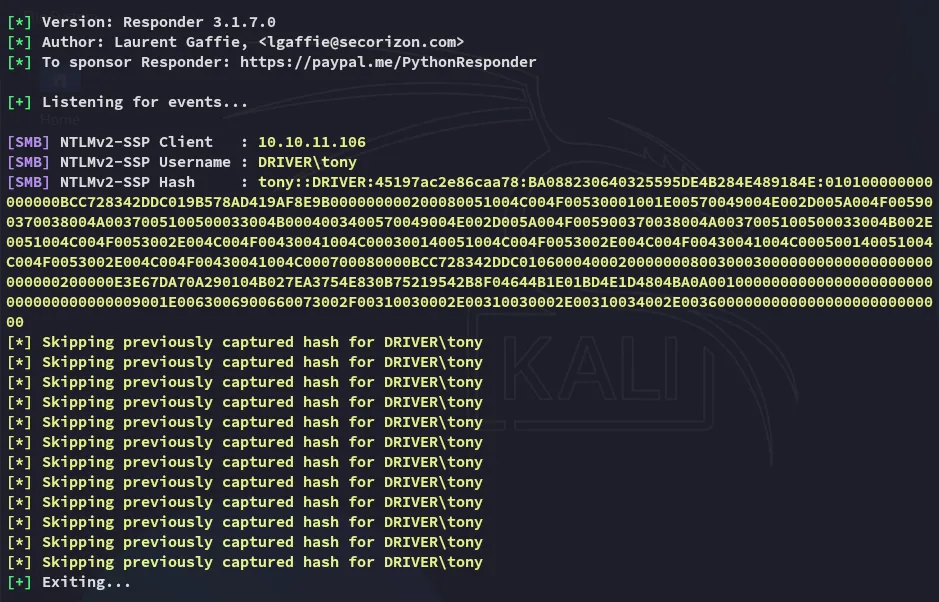Click the final '00' hash line
939x602 pixels.
(15, 322)
